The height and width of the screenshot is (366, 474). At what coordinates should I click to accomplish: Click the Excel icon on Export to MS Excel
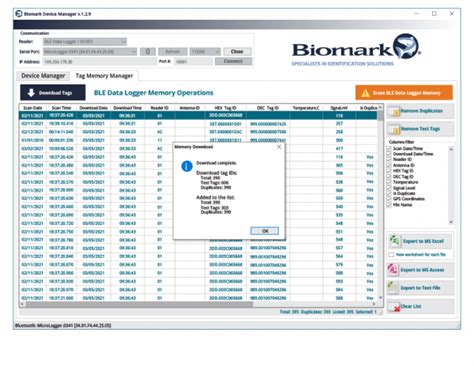pyautogui.click(x=395, y=241)
